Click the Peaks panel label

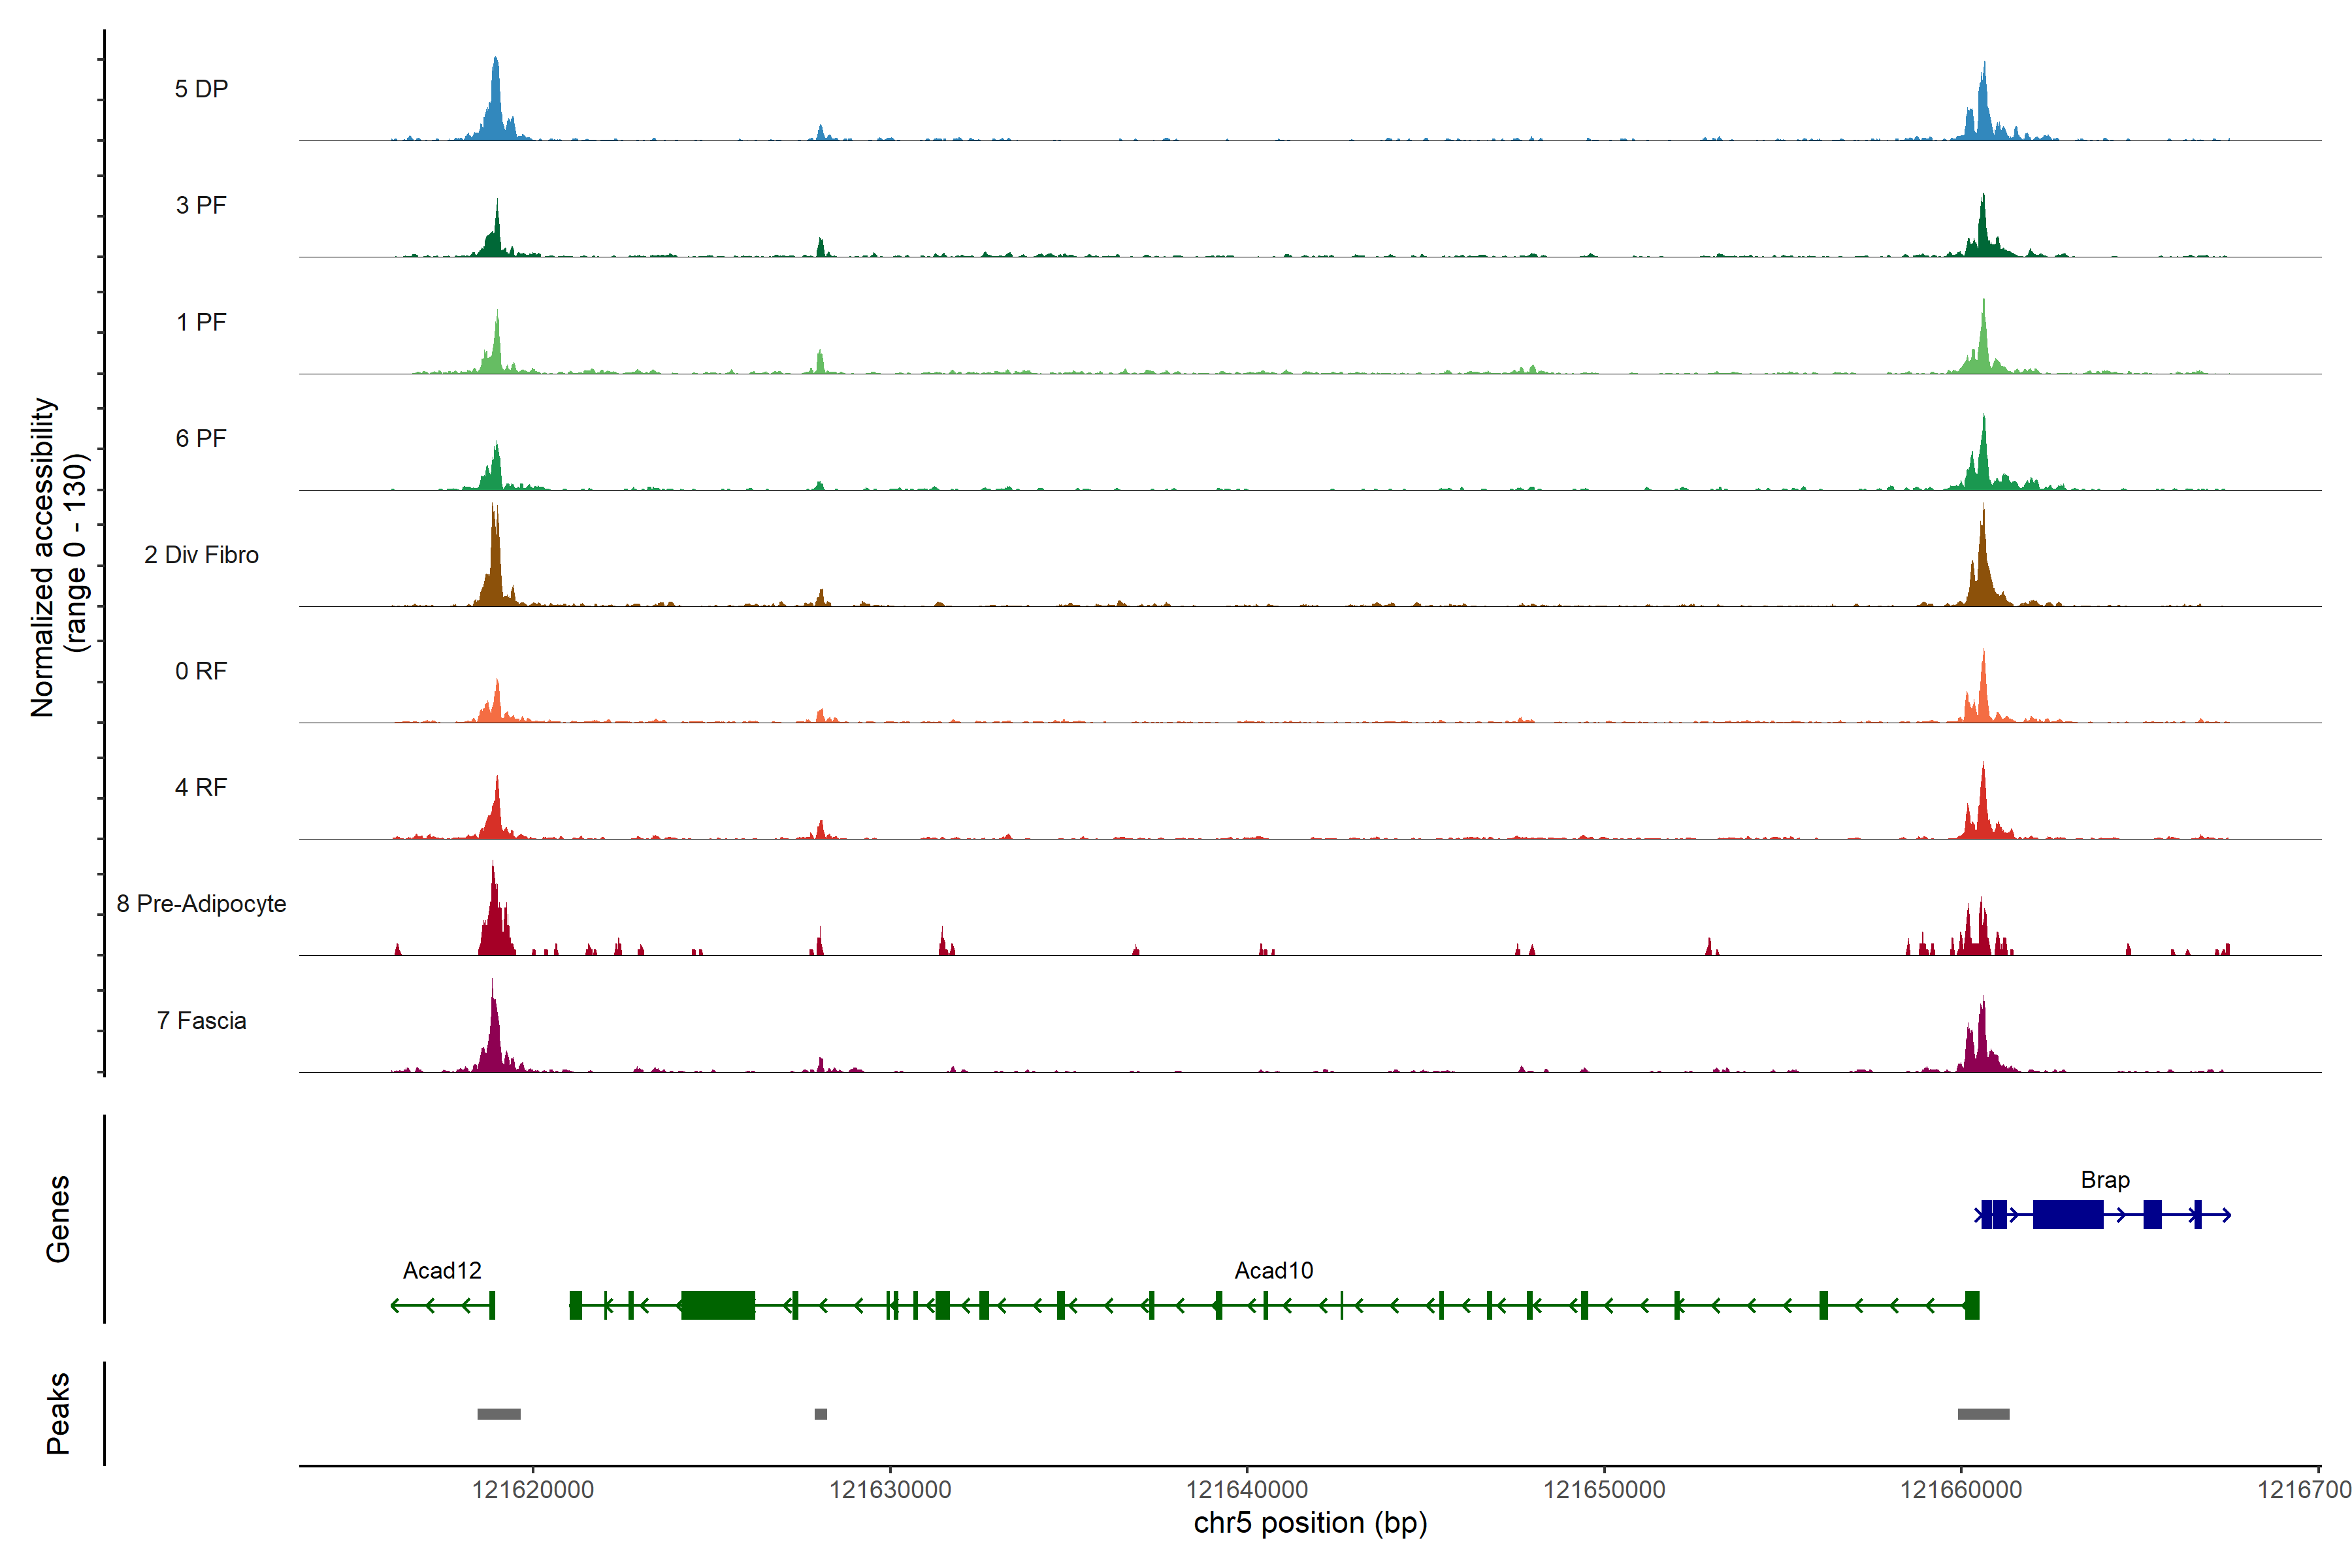point(58,1413)
